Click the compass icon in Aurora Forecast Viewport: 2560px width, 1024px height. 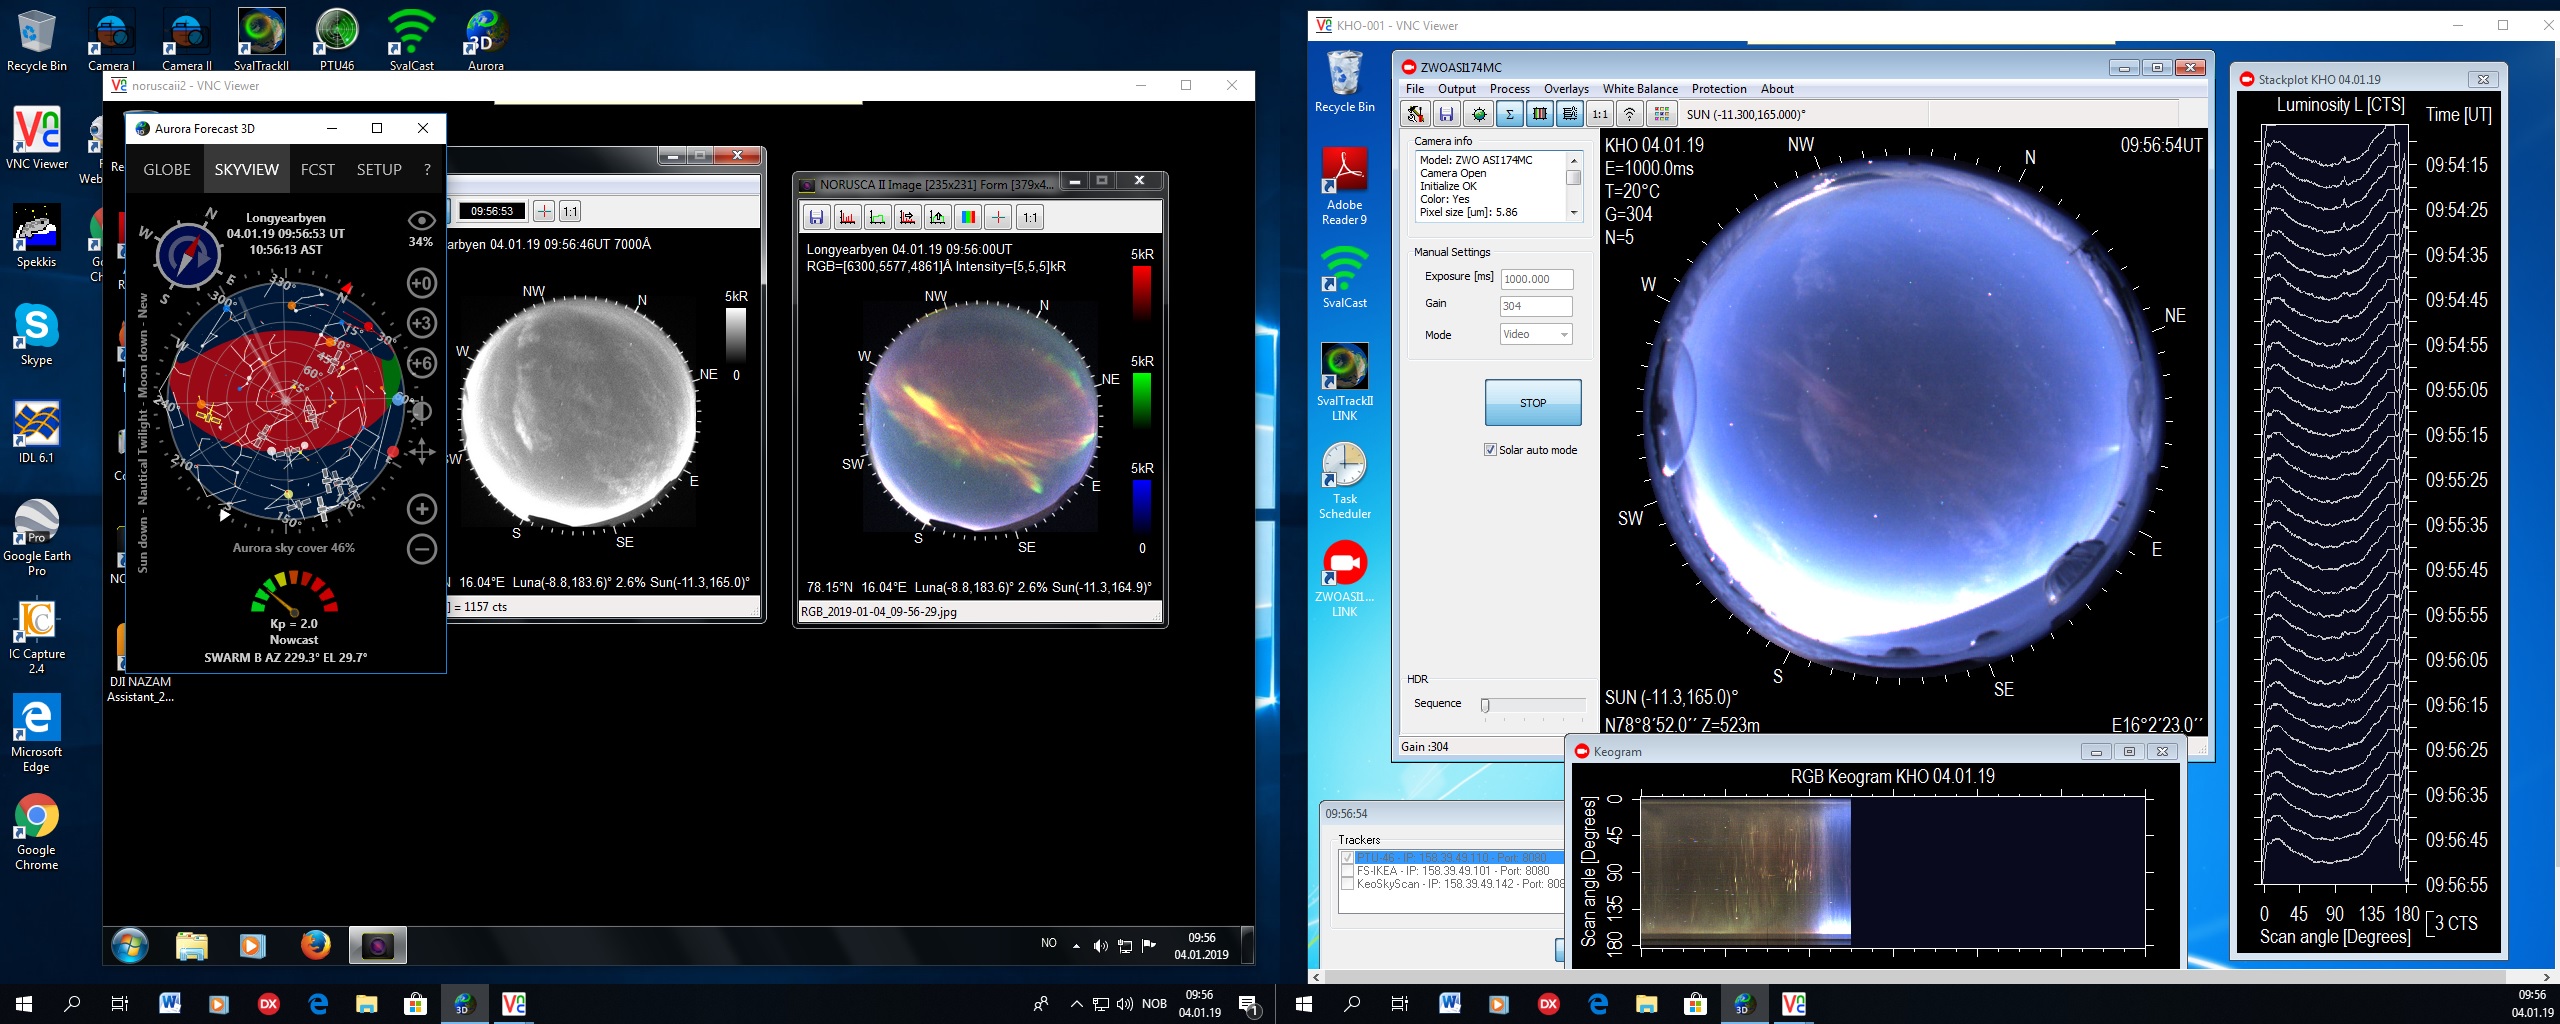coord(188,255)
